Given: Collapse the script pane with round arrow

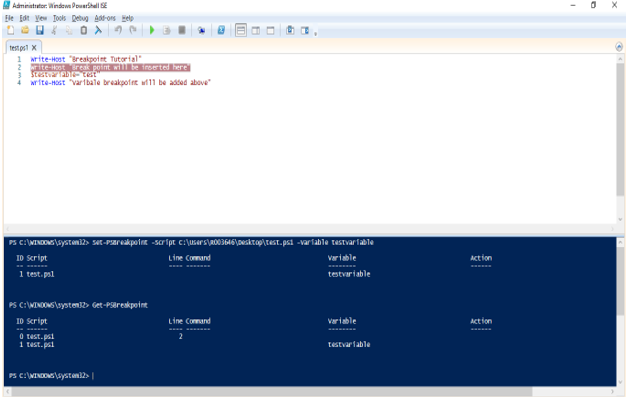Looking at the screenshot, I should pos(619,47).
